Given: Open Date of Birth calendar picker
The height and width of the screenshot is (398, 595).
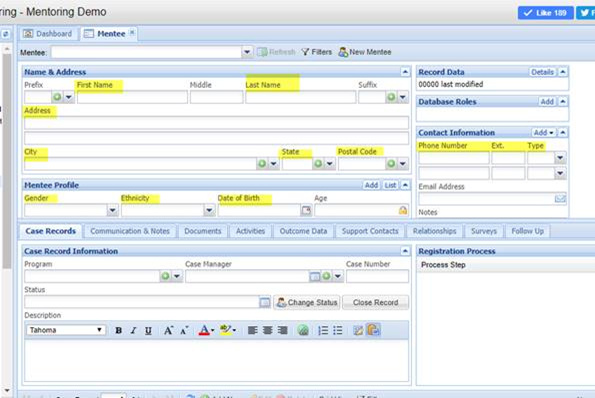Looking at the screenshot, I should coord(306,210).
